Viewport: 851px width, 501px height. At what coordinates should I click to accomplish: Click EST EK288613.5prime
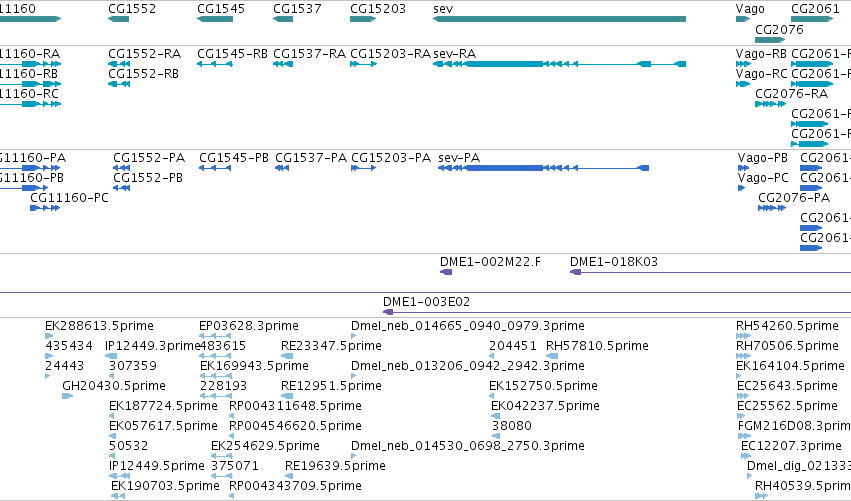pyautogui.click(x=49, y=336)
